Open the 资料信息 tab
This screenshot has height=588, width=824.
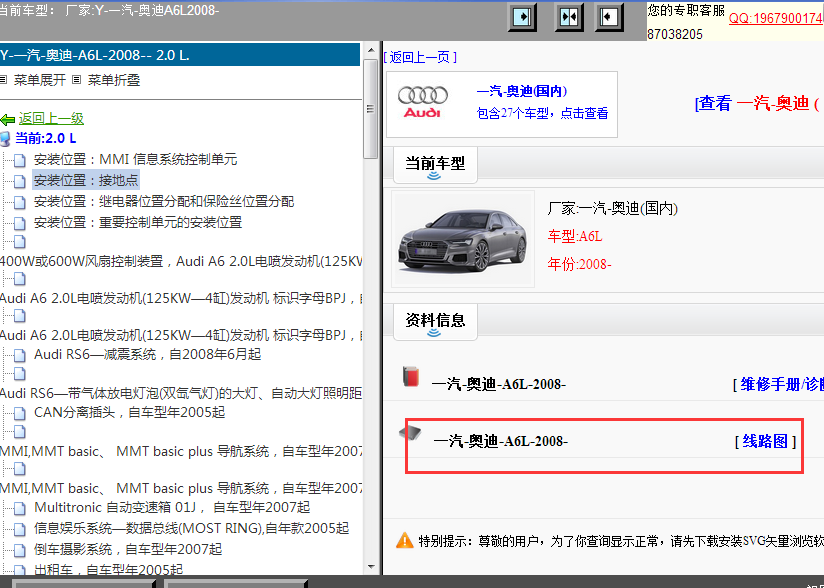point(435,321)
